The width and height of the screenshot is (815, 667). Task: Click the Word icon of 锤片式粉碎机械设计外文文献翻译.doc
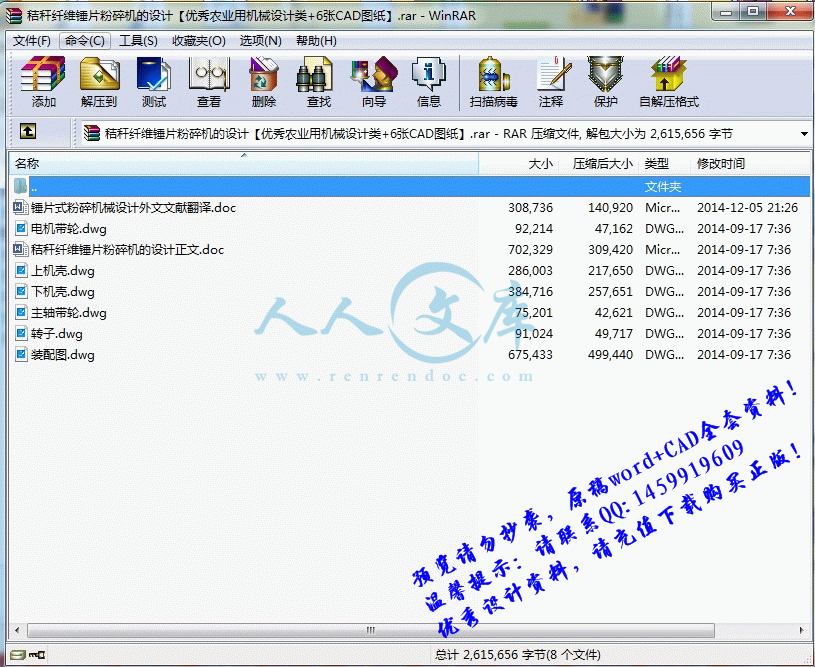(x=20, y=207)
